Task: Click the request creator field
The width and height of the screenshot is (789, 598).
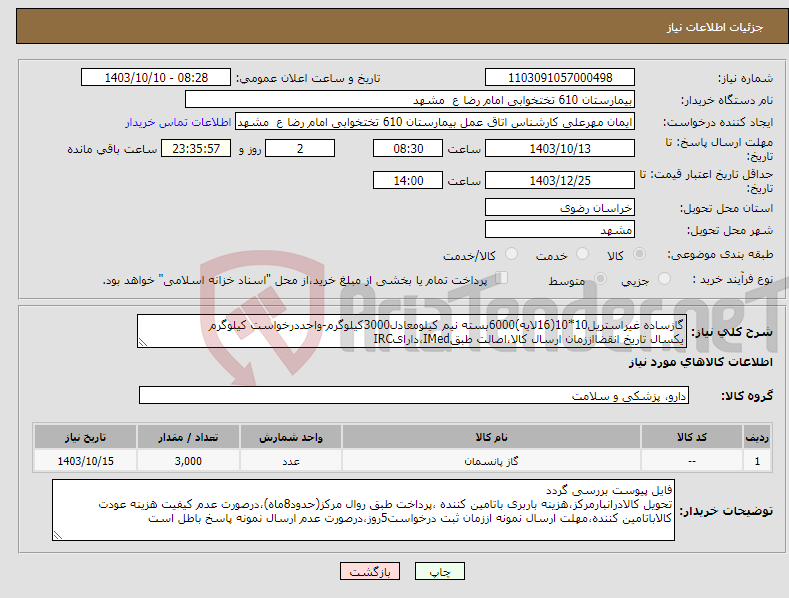Action: [435, 122]
